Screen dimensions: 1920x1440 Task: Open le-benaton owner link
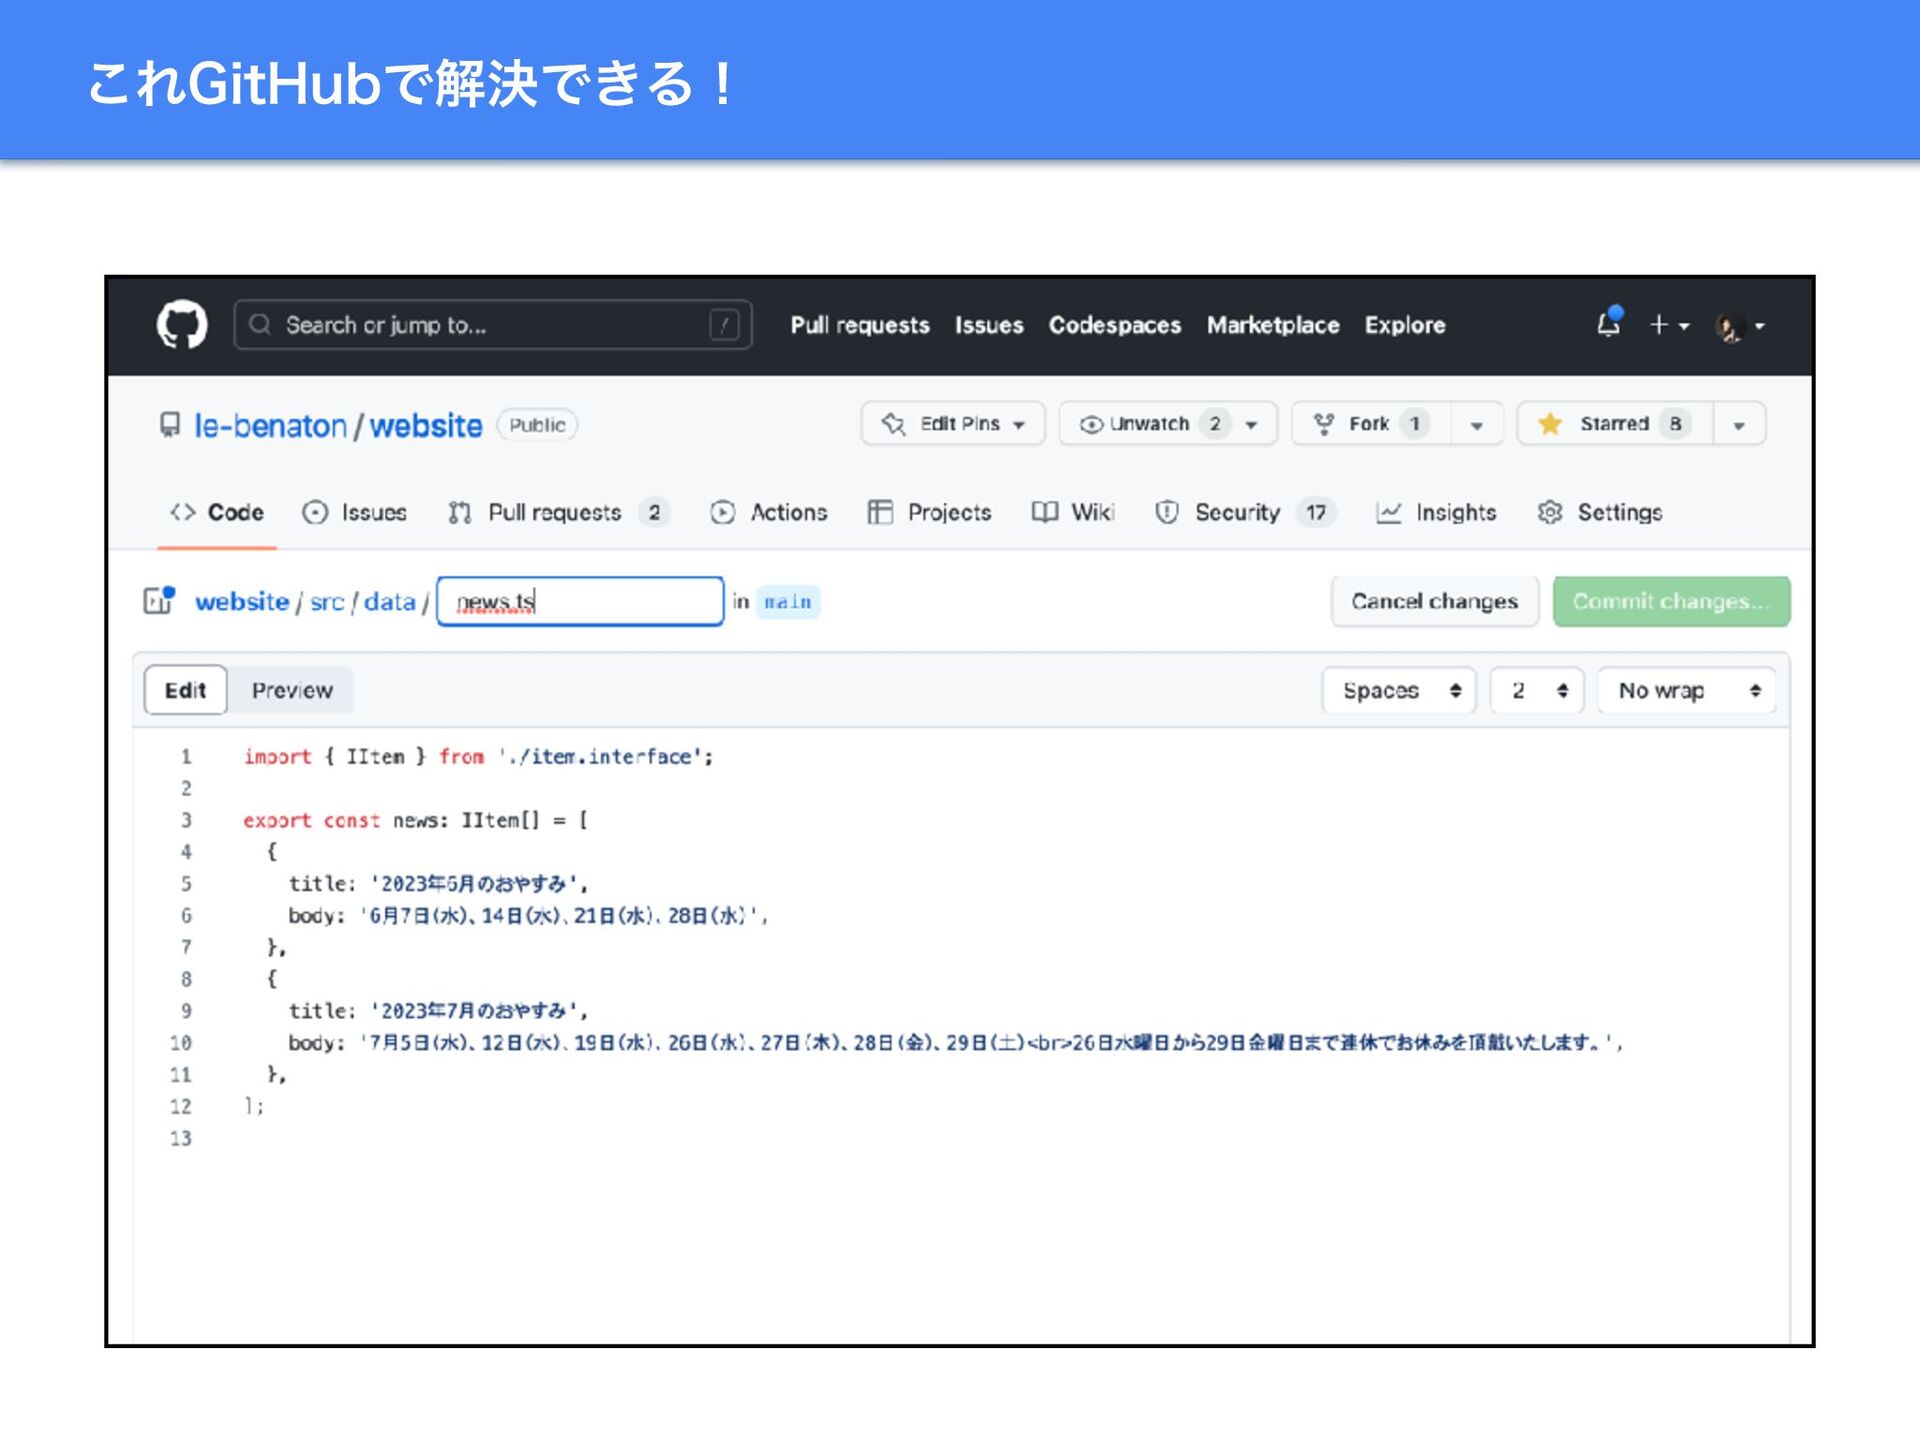270,425
